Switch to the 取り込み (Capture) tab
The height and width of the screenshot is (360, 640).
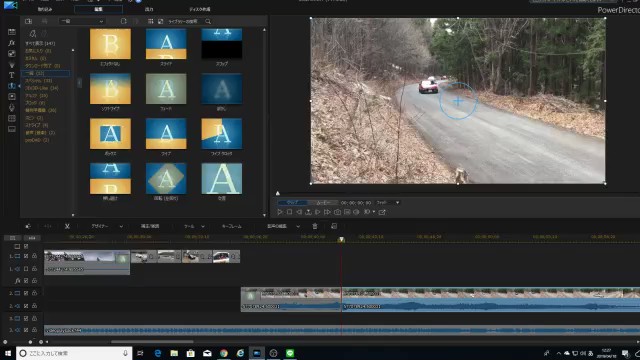[x=45, y=9]
